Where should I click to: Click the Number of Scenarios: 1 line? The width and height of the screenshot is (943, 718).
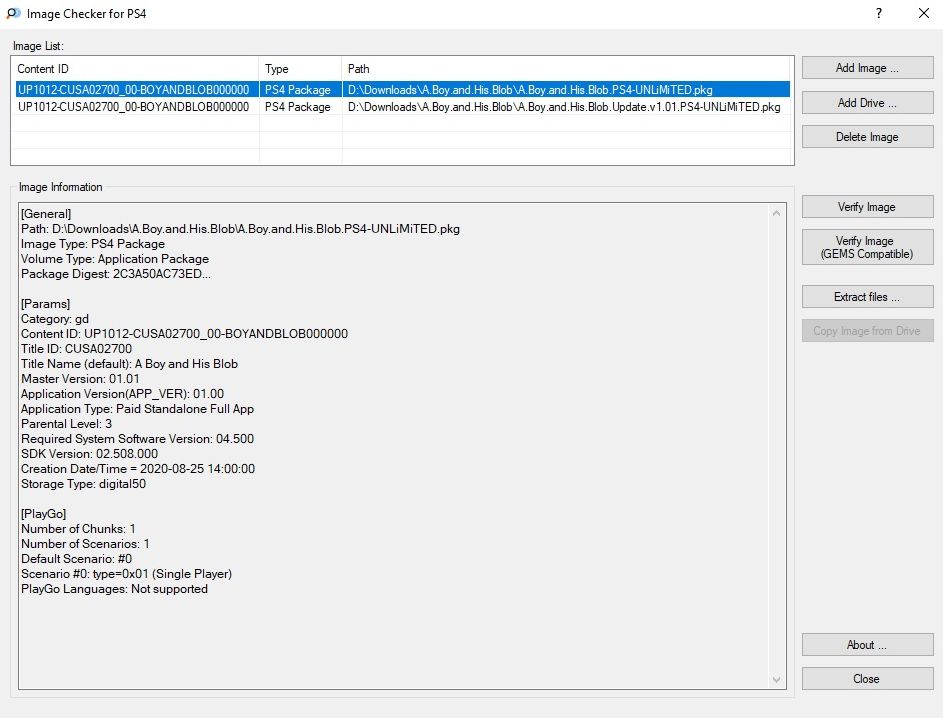[85, 544]
